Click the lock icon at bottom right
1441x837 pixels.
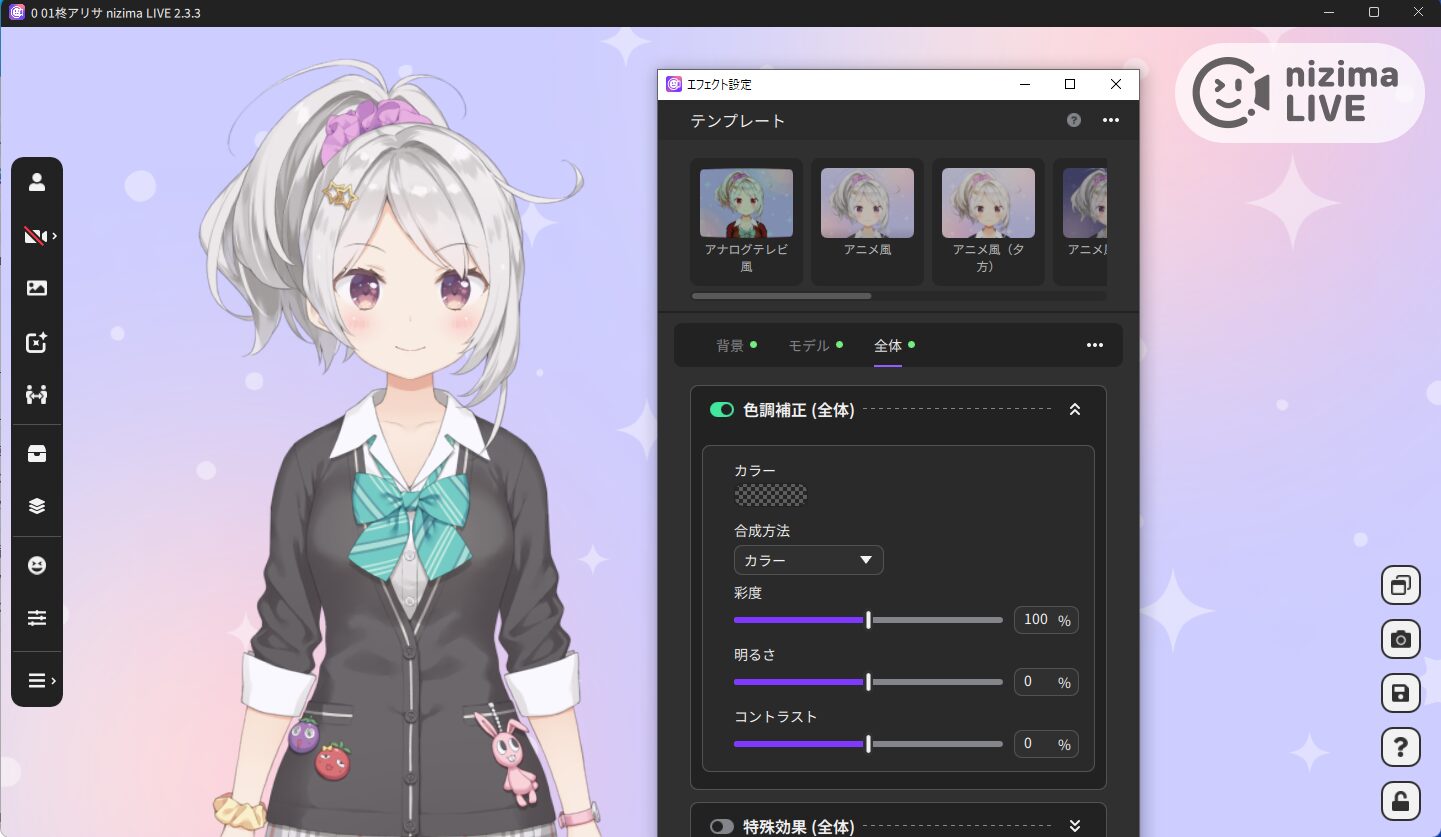click(1400, 800)
